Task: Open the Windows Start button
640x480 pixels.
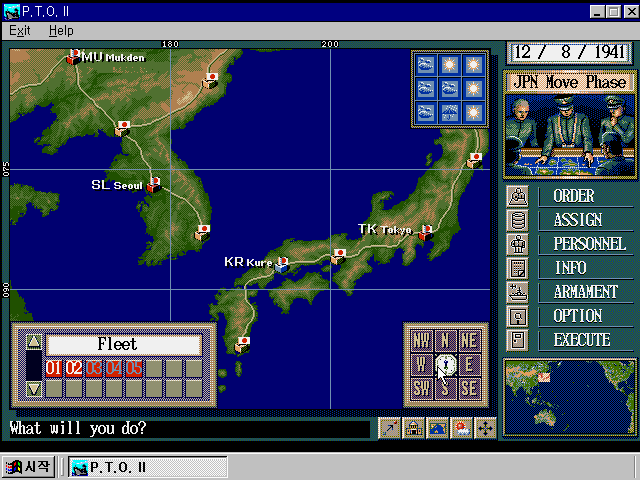Action: click(29, 467)
